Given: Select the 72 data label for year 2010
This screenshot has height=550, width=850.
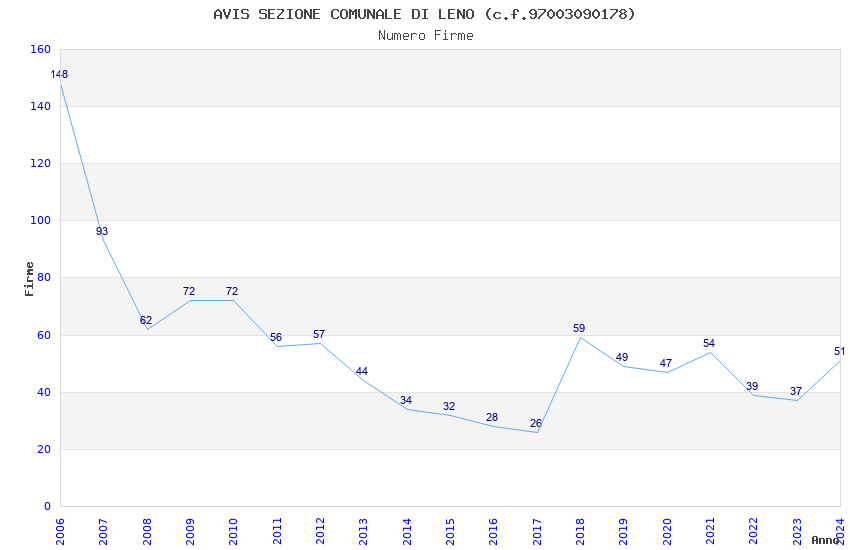Looking at the screenshot, I should click(232, 292).
